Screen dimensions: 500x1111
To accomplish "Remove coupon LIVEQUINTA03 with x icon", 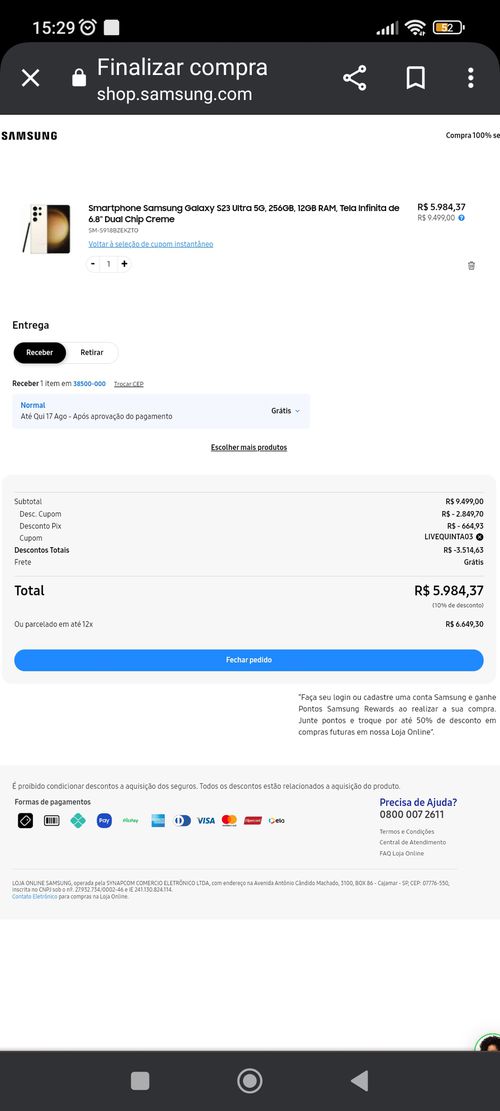I will tap(480, 537).
